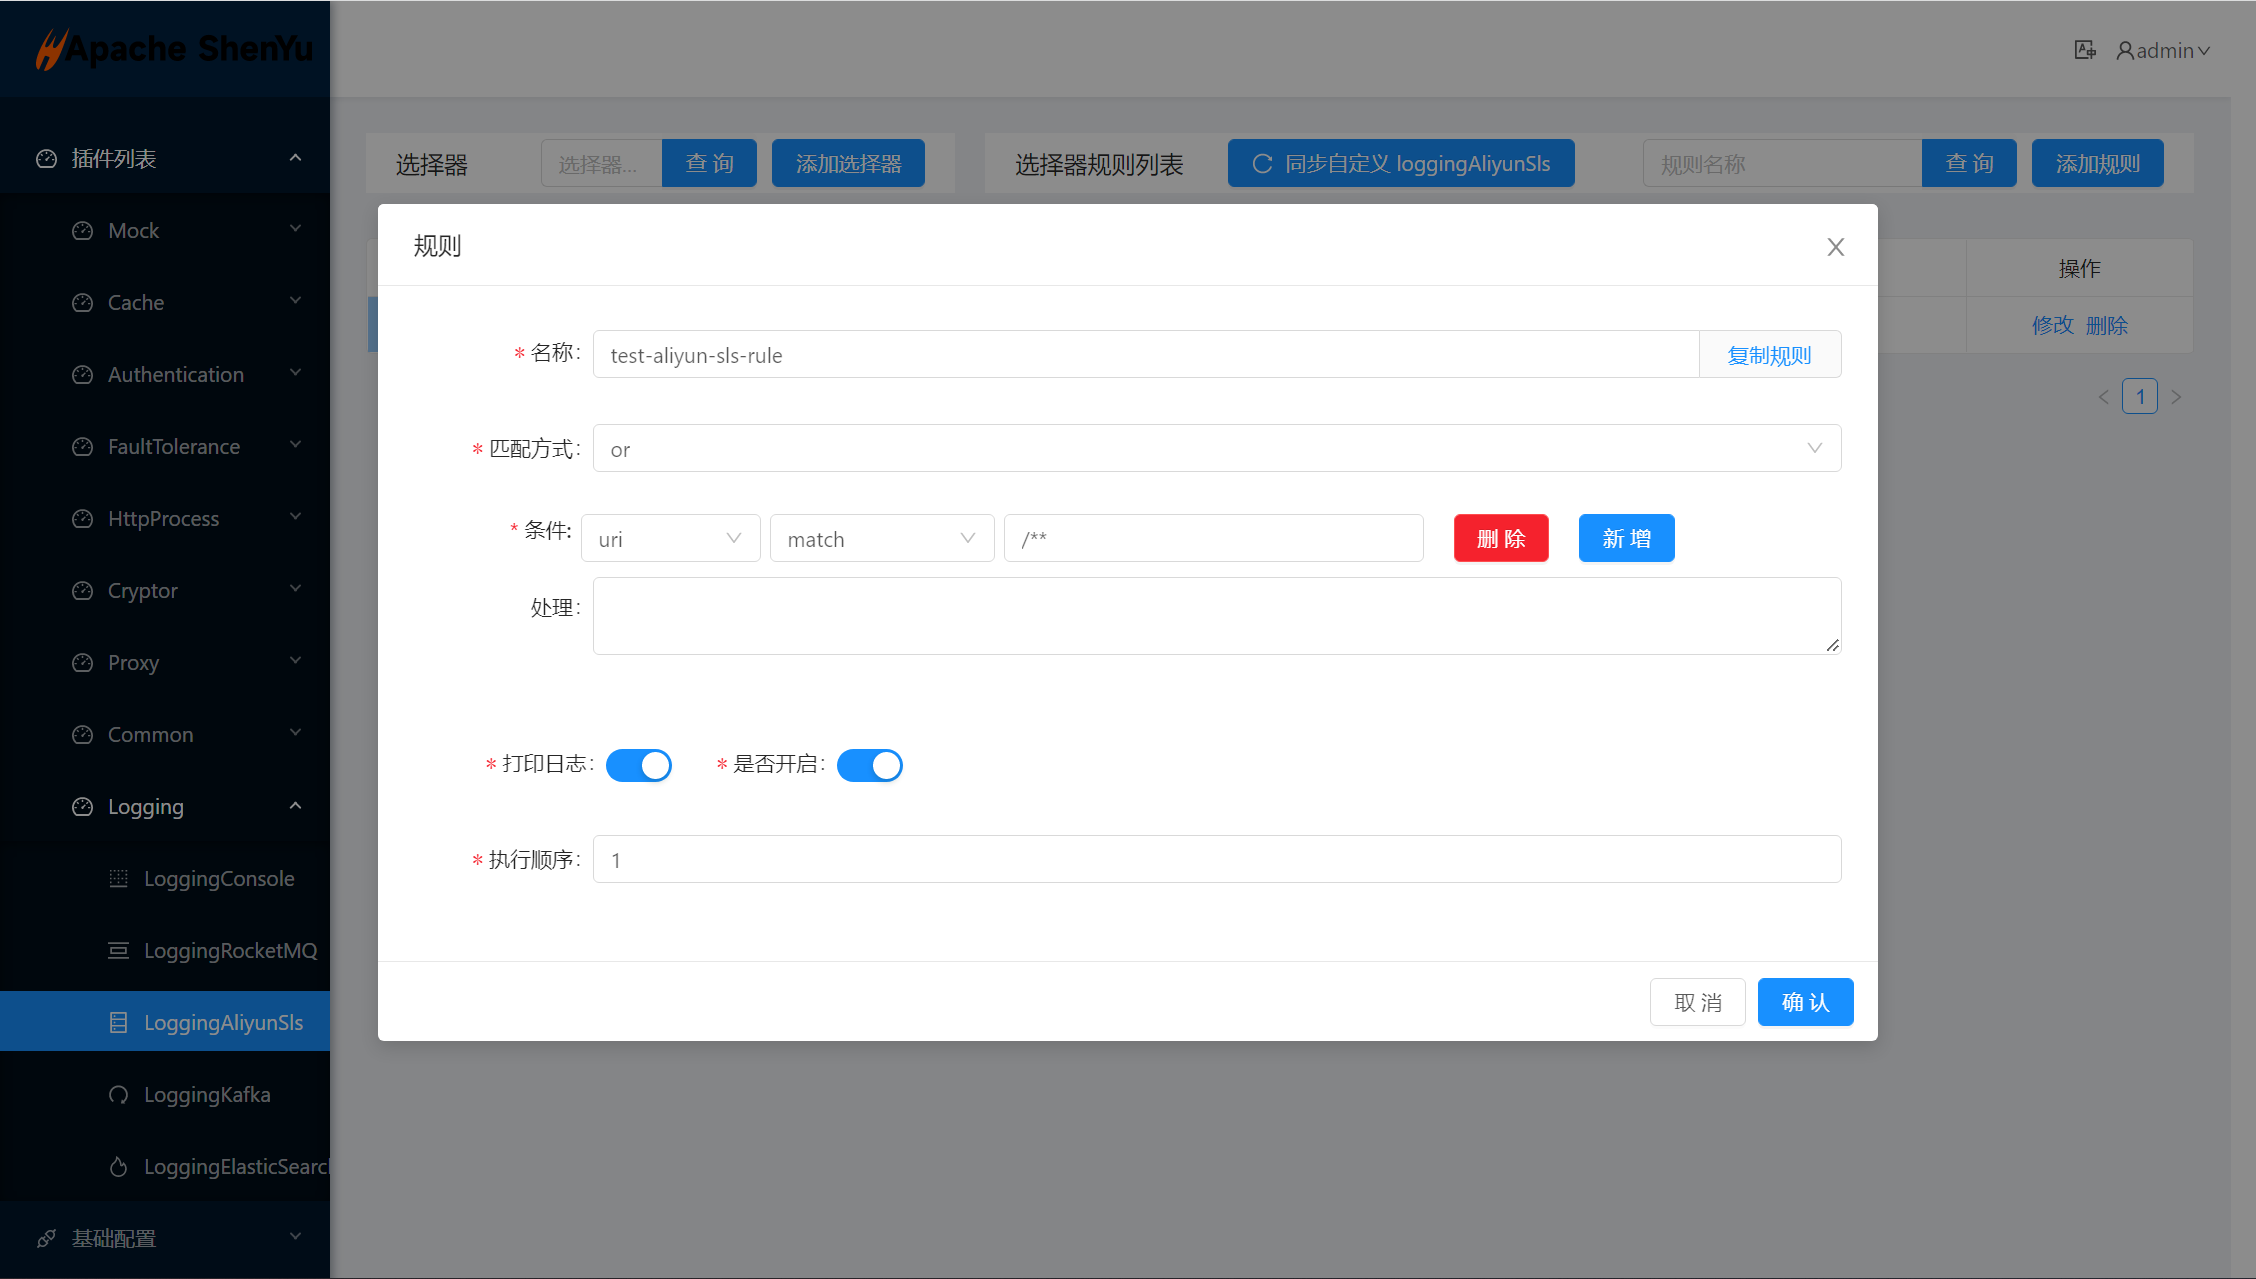Expand the Authentication plugin menu
2256x1279 pixels.
[176, 375]
